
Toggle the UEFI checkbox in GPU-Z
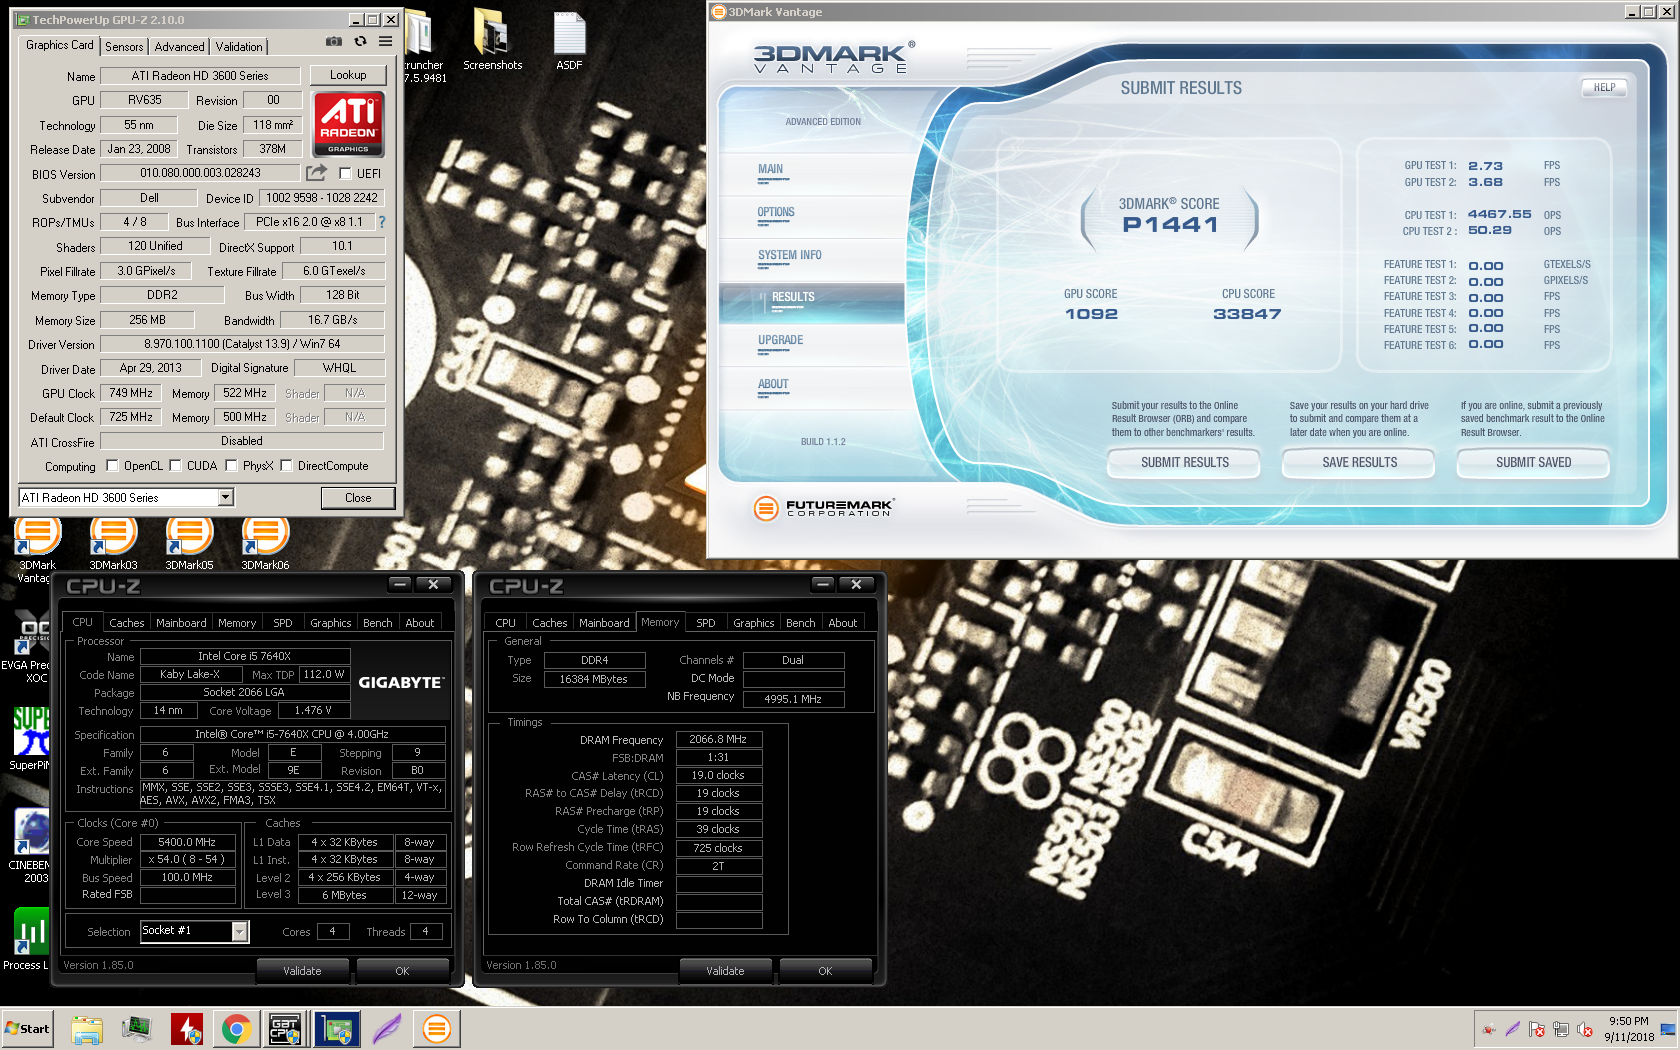point(345,173)
